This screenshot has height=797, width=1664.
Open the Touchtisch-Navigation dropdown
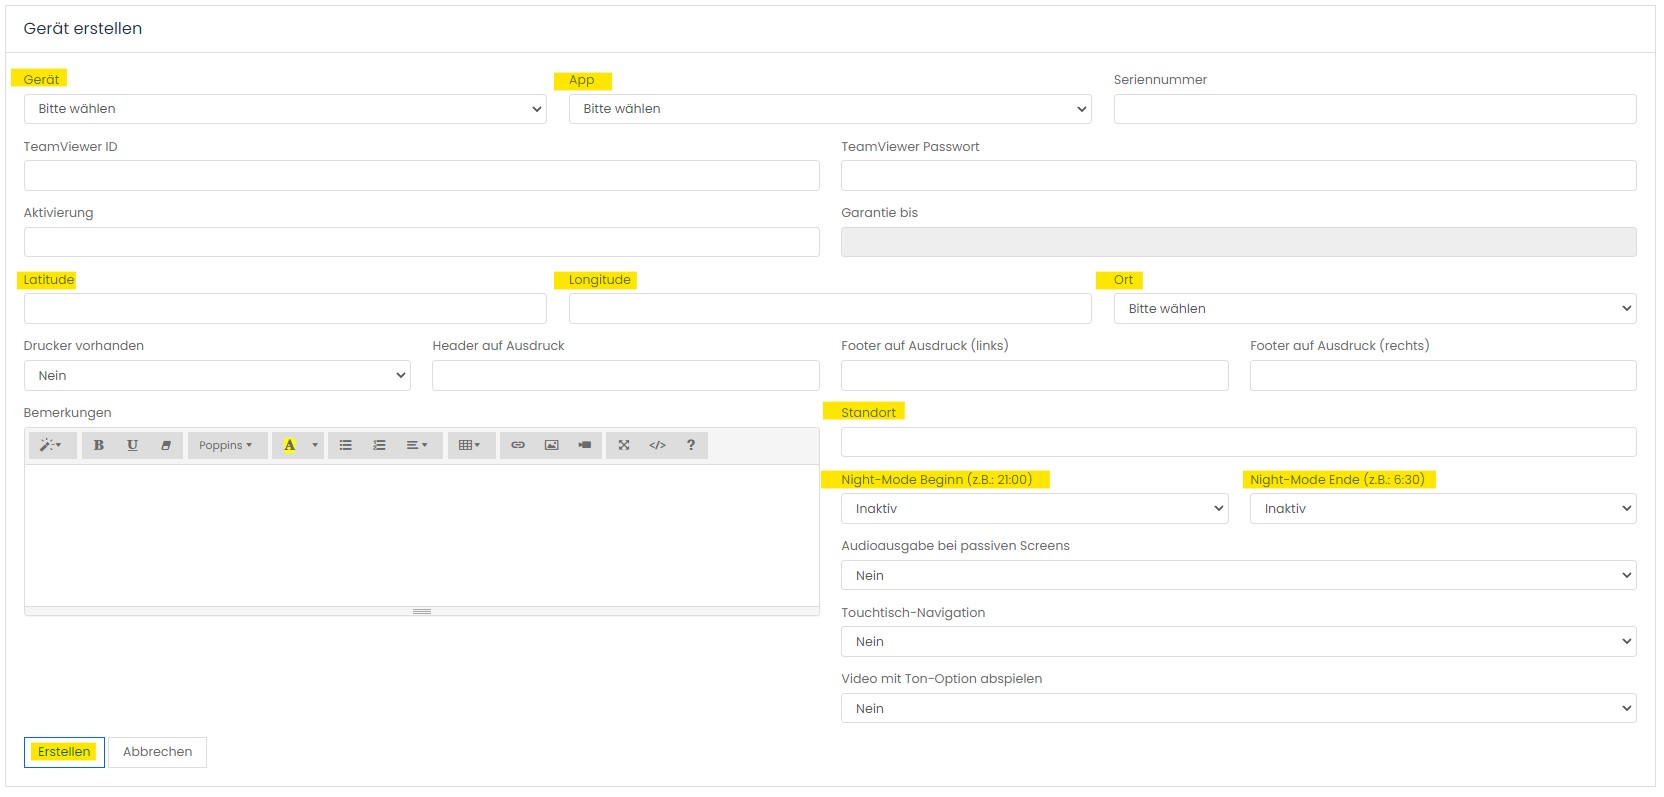(x=1239, y=642)
